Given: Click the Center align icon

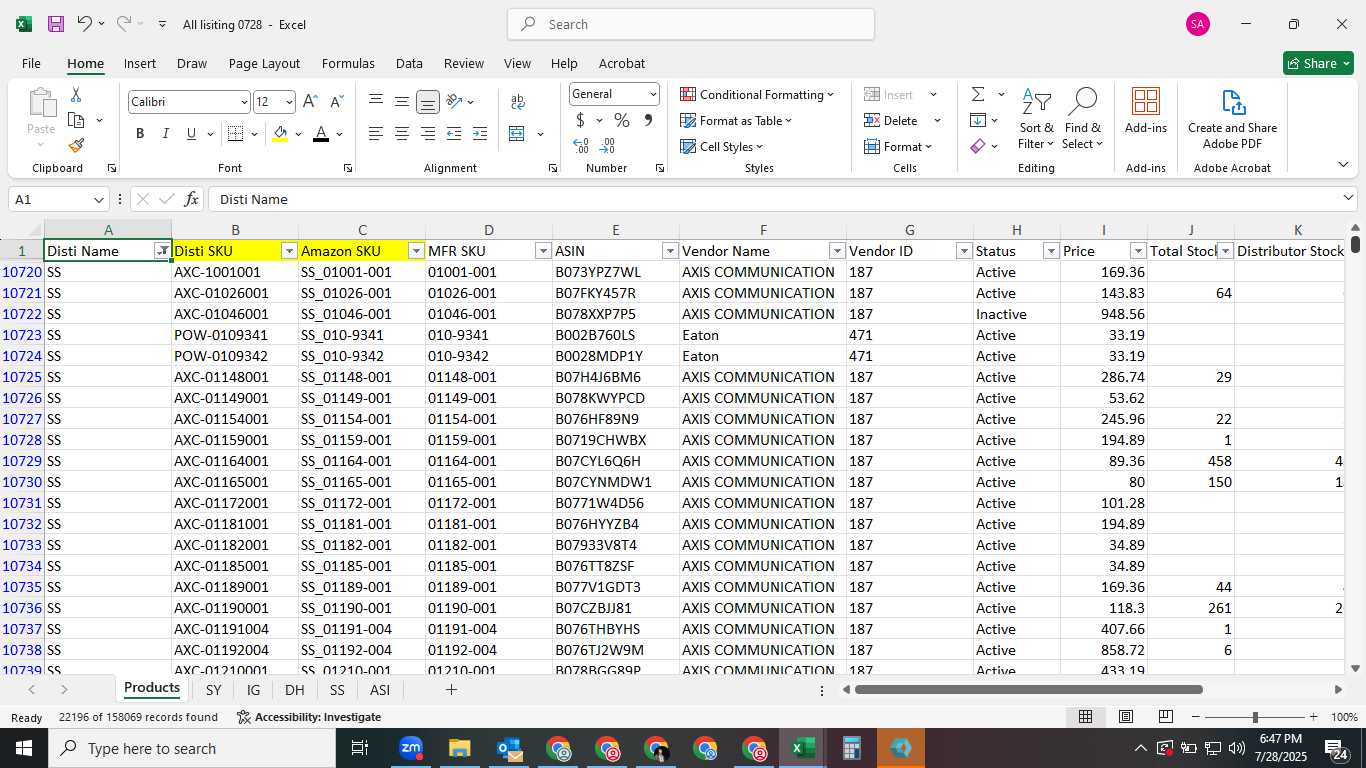Looking at the screenshot, I should 402,134.
